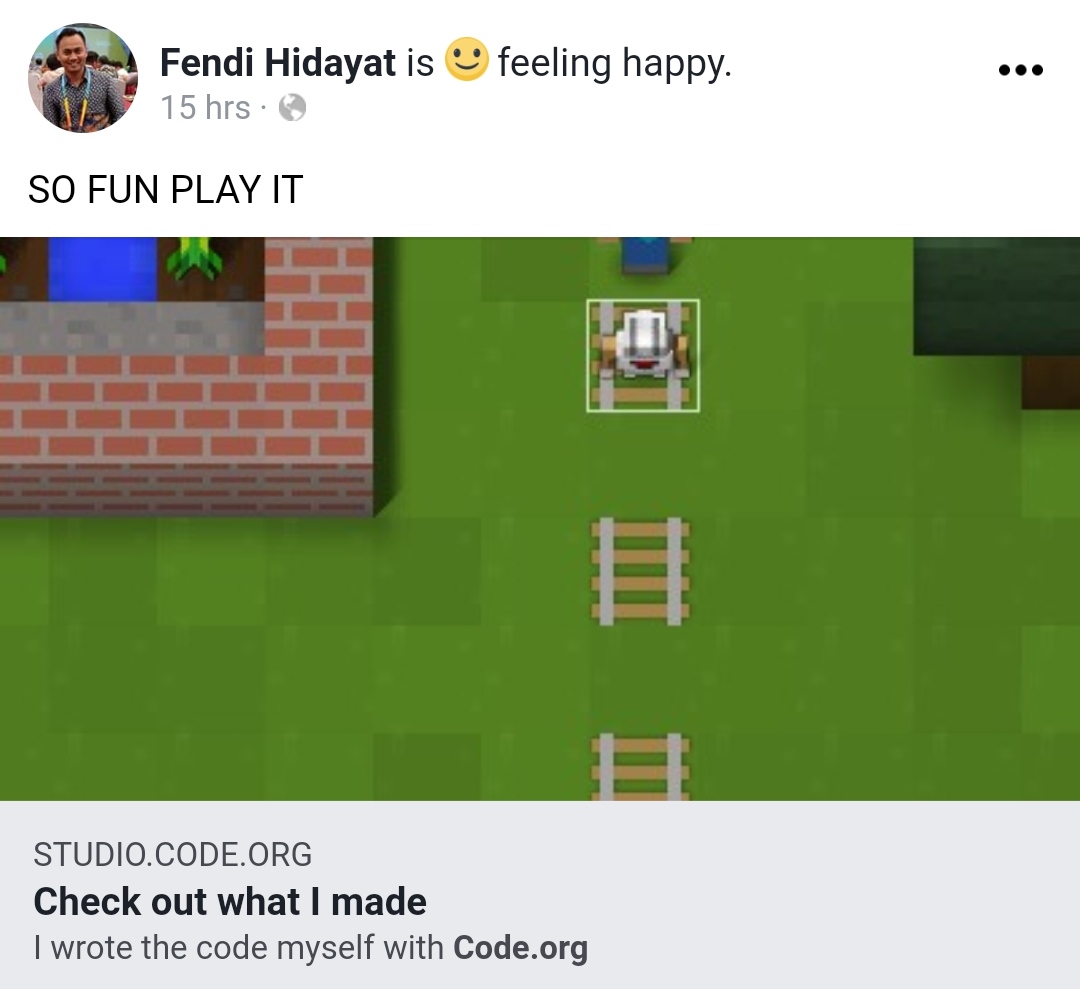Open the three-dot post options menu
This screenshot has height=989, width=1080.
[1021, 70]
